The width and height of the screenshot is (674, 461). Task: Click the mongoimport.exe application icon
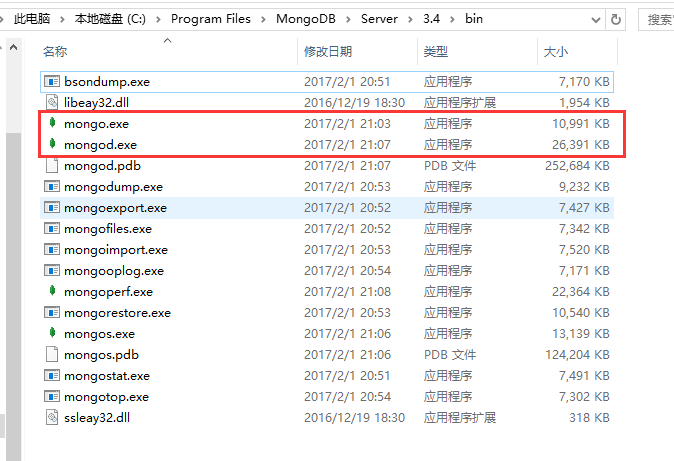click(x=52, y=249)
